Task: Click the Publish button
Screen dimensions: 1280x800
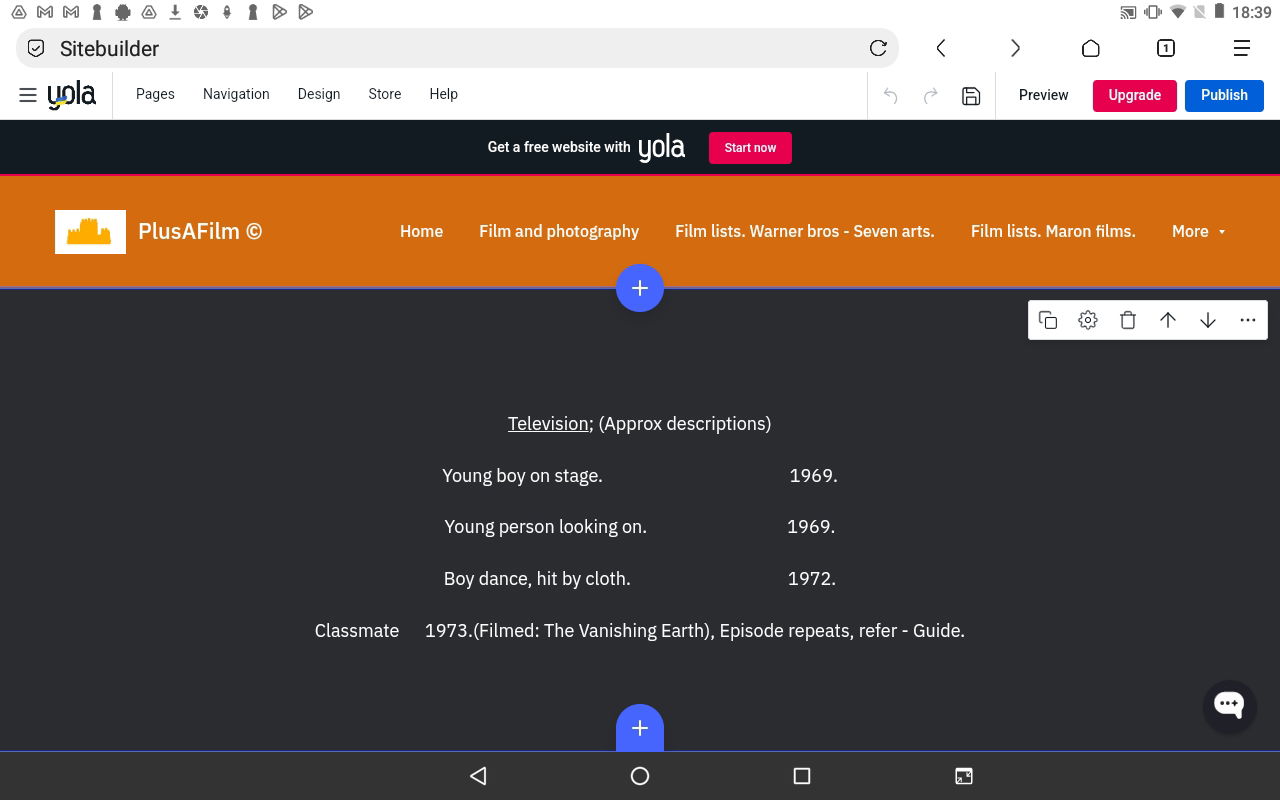Action: 1224,95
